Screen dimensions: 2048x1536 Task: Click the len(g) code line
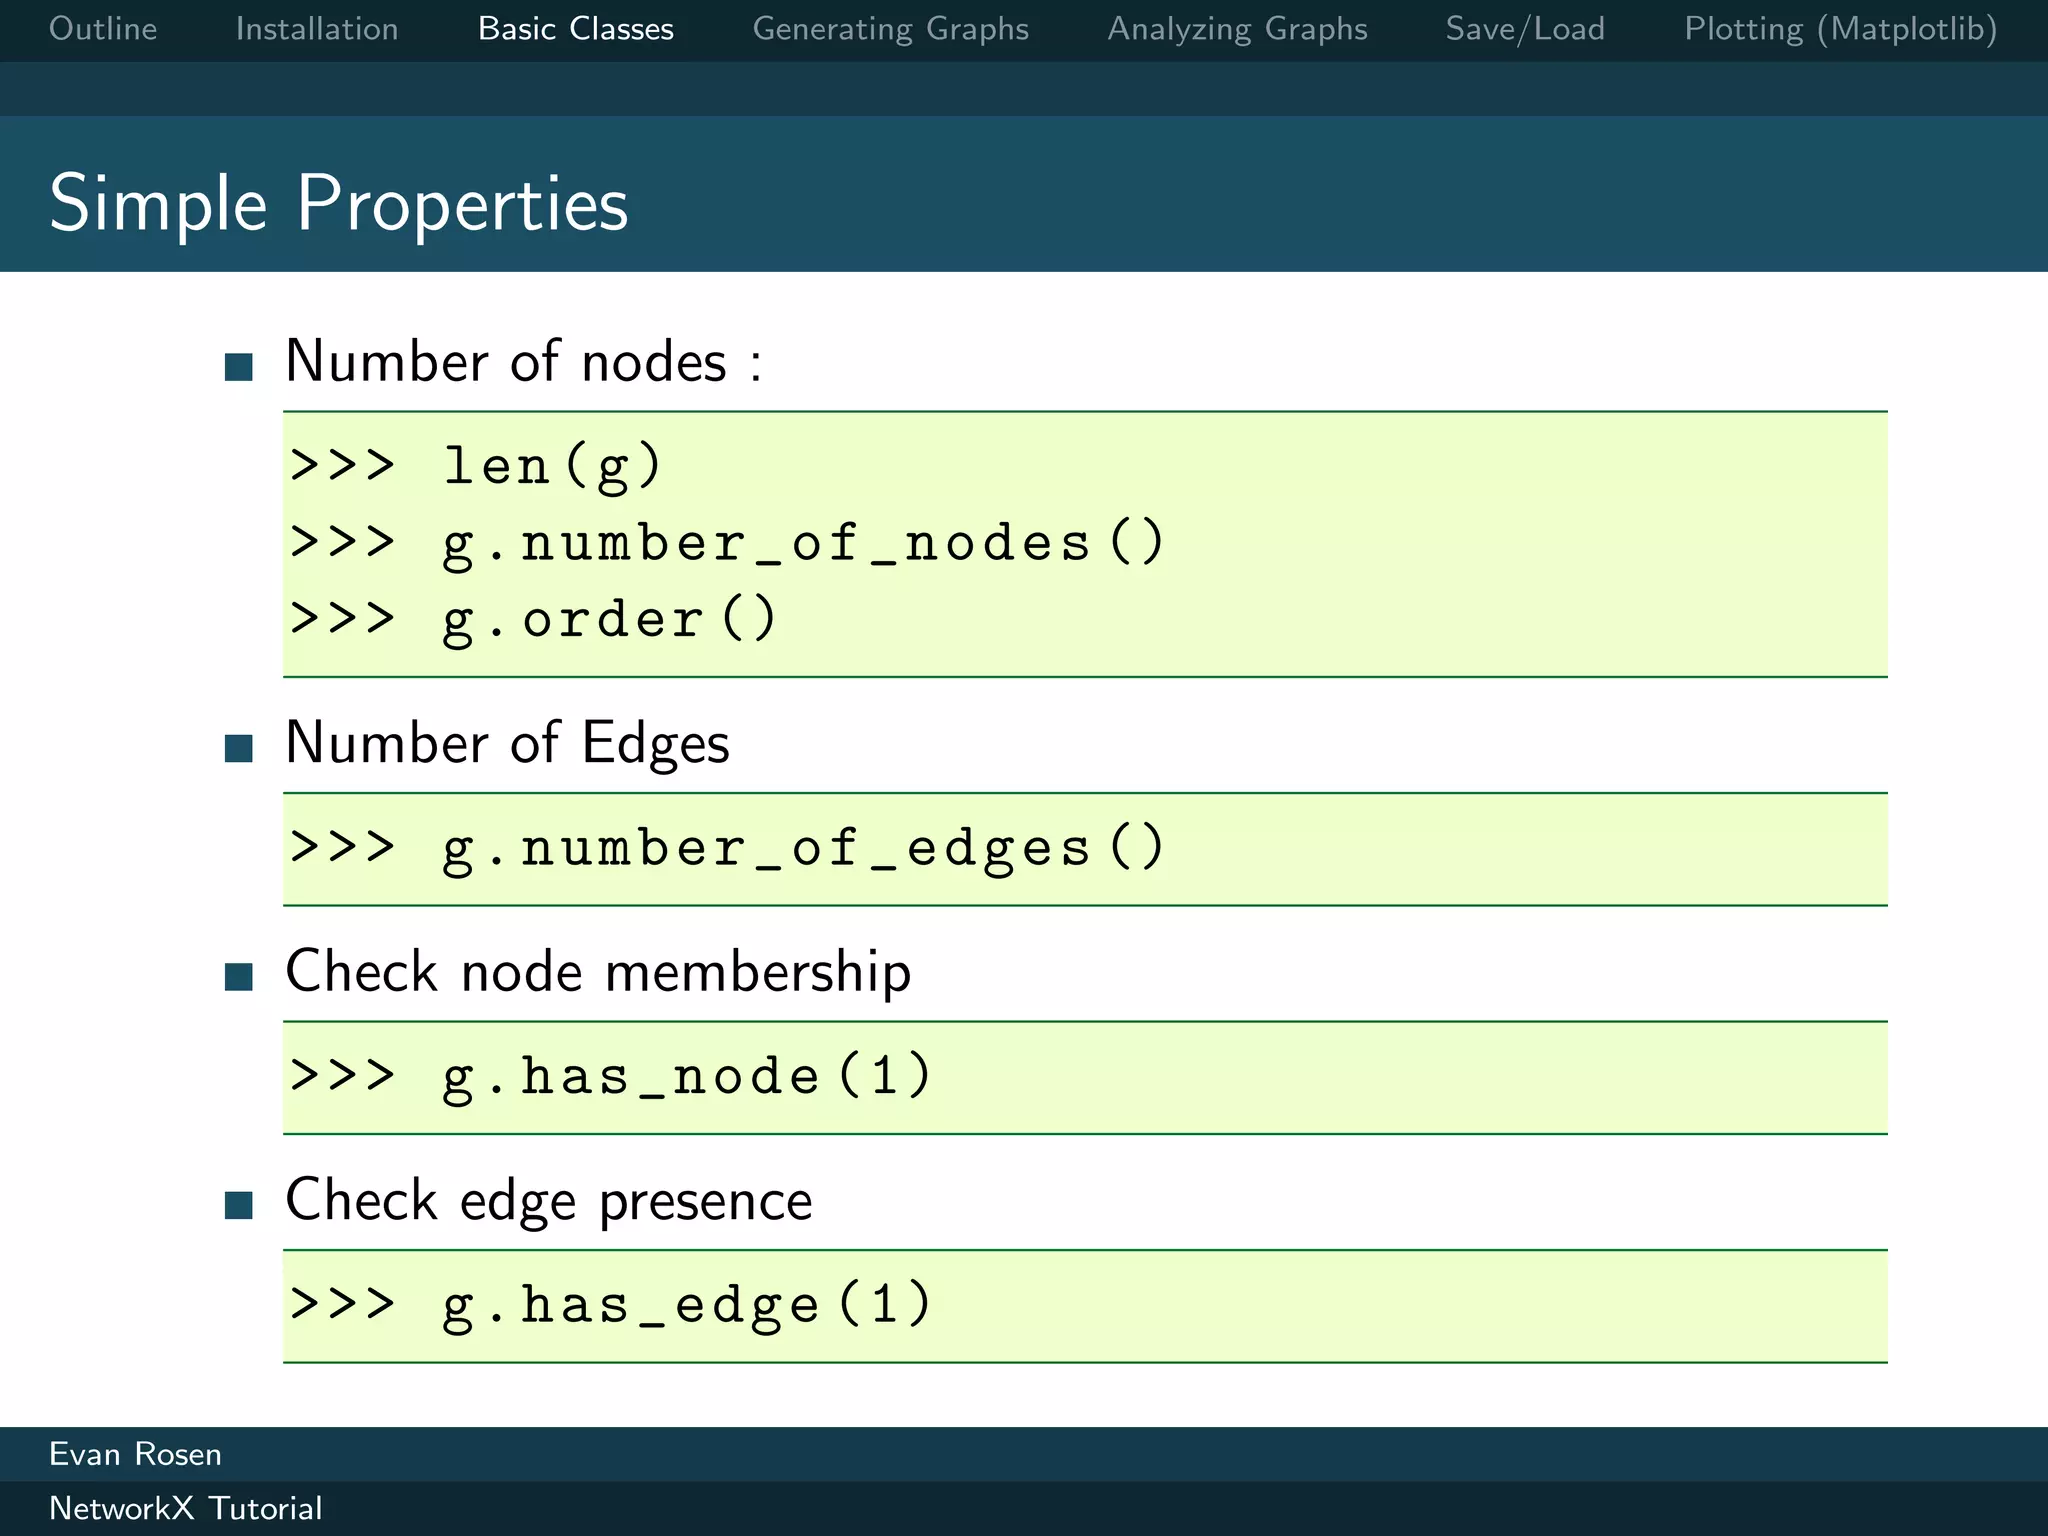point(476,466)
